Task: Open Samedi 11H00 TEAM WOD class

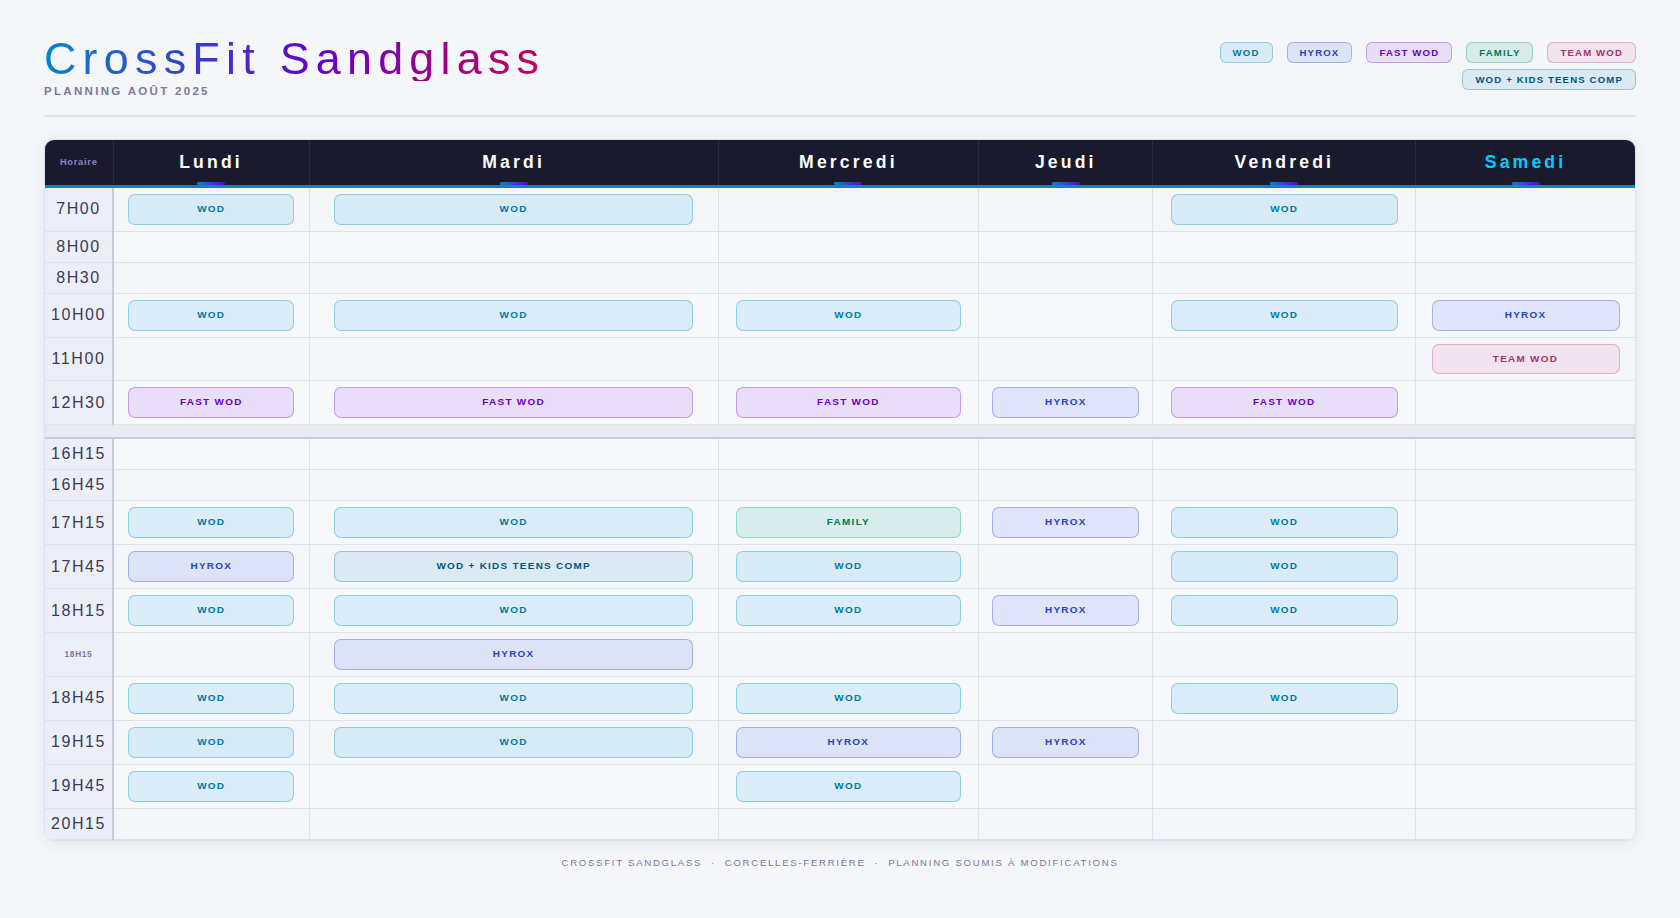Action: point(1526,359)
